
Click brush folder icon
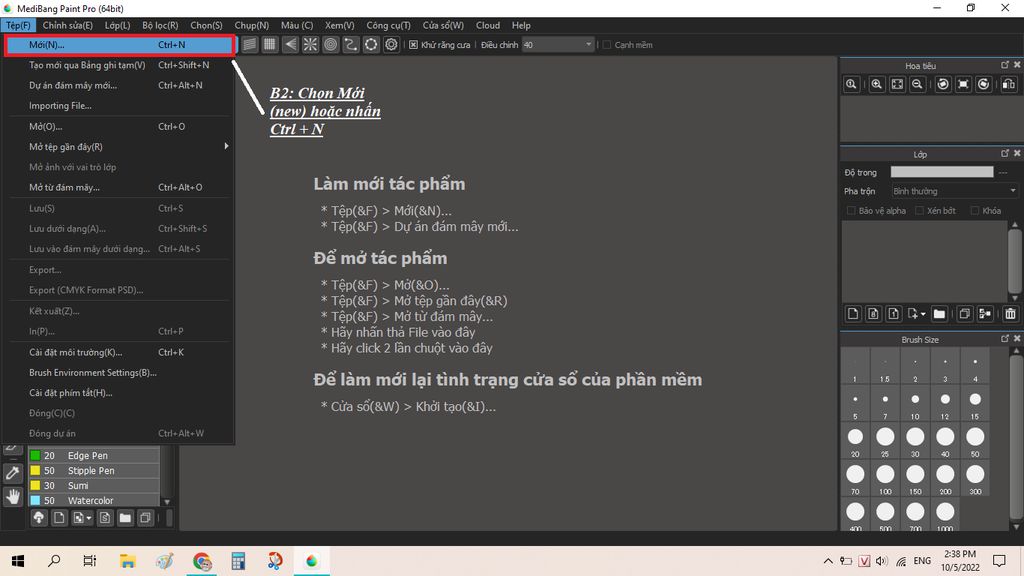pos(125,518)
